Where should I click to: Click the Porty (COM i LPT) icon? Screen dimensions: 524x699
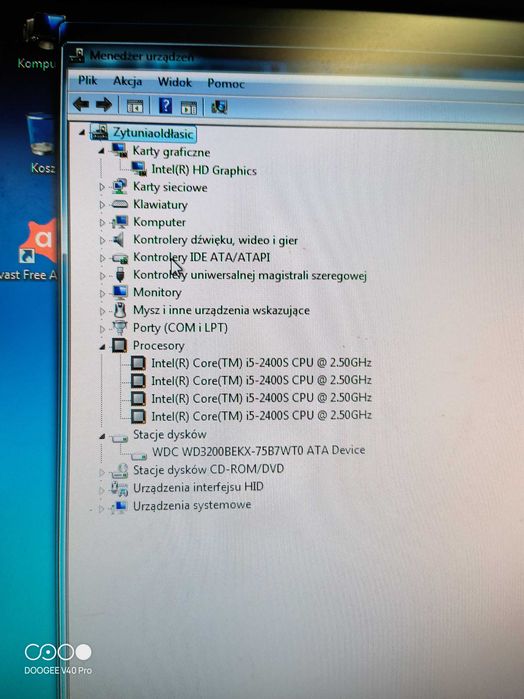tap(120, 328)
